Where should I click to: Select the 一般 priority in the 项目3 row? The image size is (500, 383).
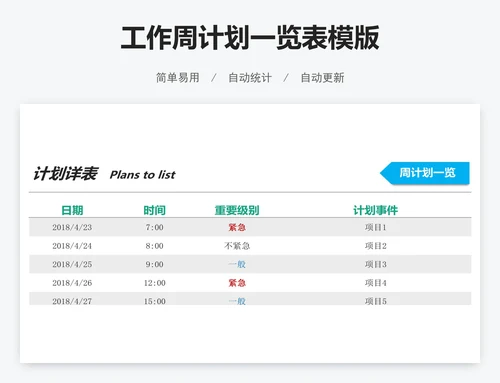point(237,264)
